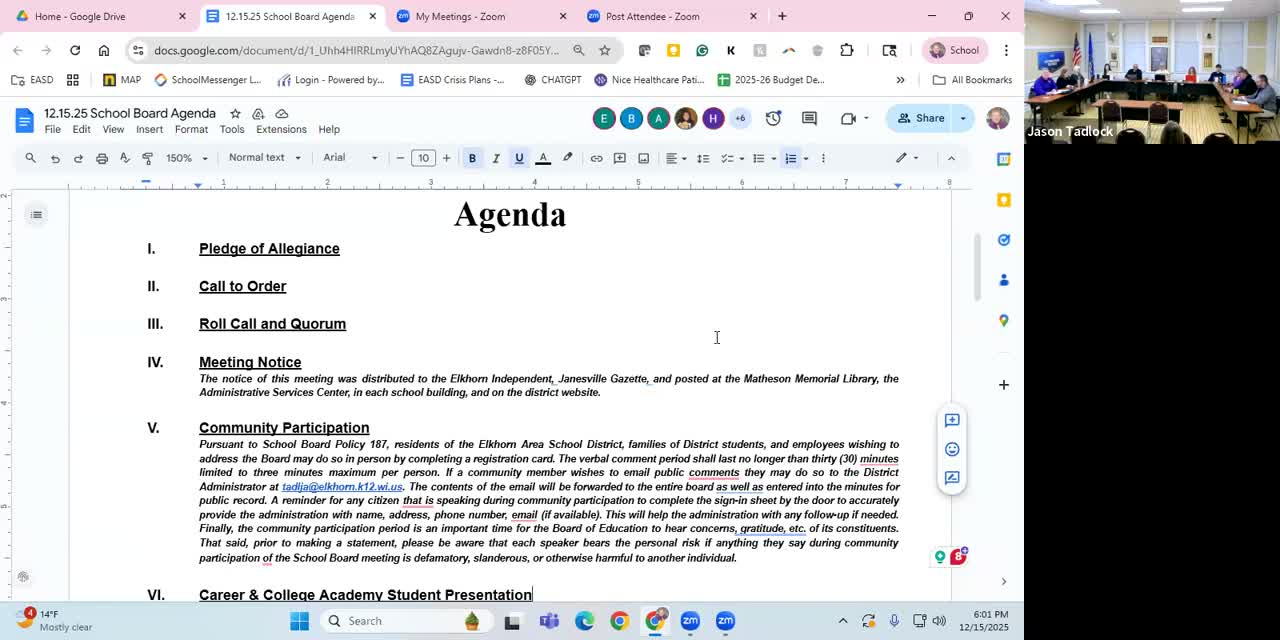Open the text color picker
The height and width of the screenshot is (640, 1280).
543,158
